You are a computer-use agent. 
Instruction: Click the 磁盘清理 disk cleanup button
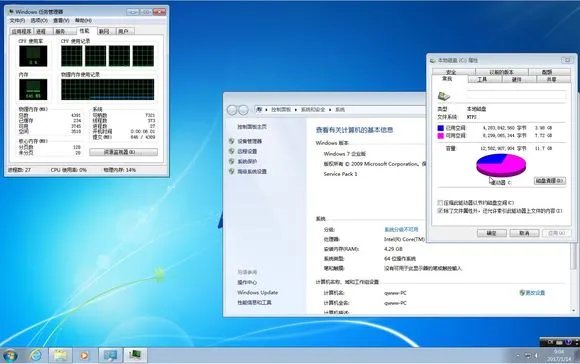tap(549, 181)
